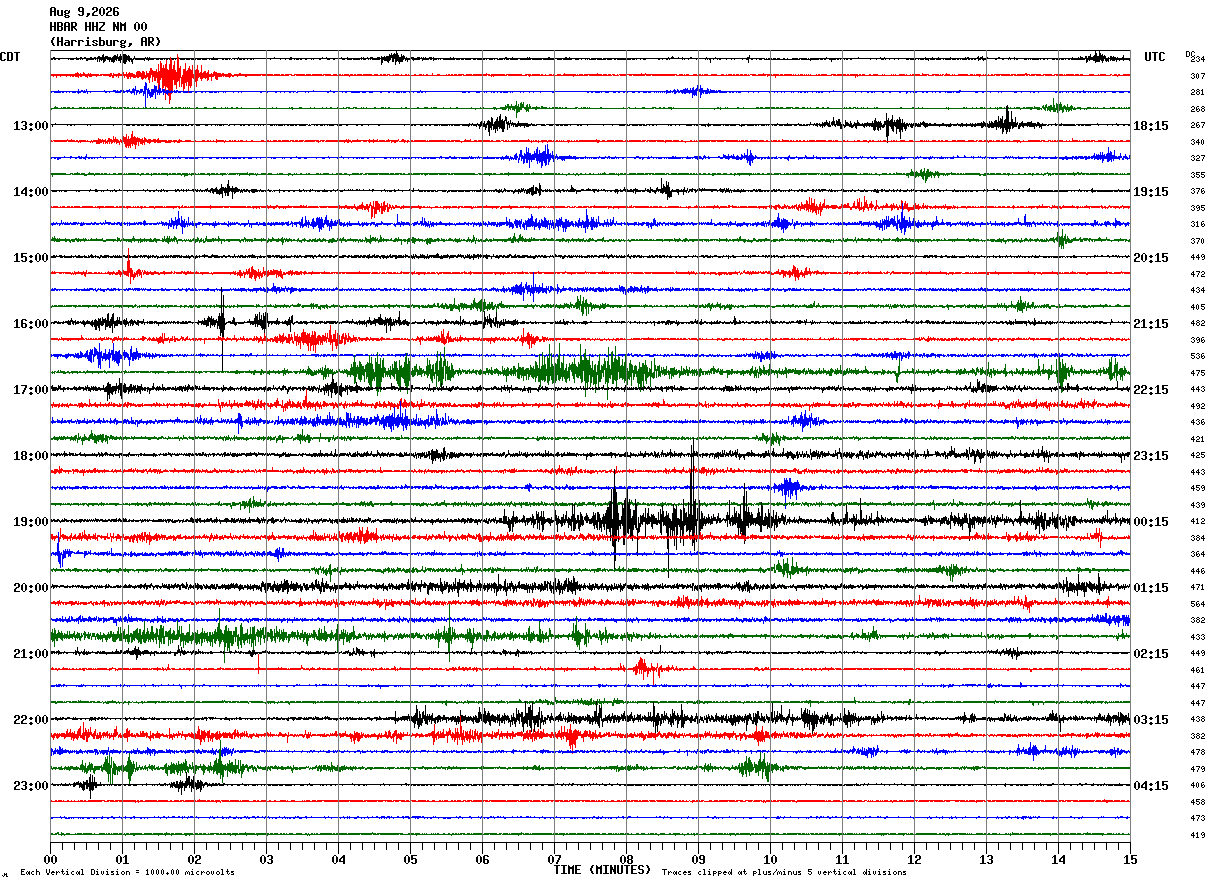Image resolution: width=1210 pixels, height=886 pixels.
Task: Click the 13:00 CDT time label
Action: [31, 126]
